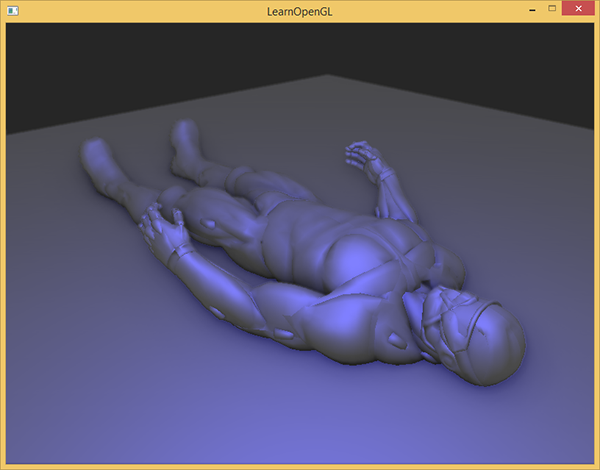Maximize the LearnOpenGL window
The width and height of the screenshot is (600, 470).
pyautogui.click(x=552, y=9)
